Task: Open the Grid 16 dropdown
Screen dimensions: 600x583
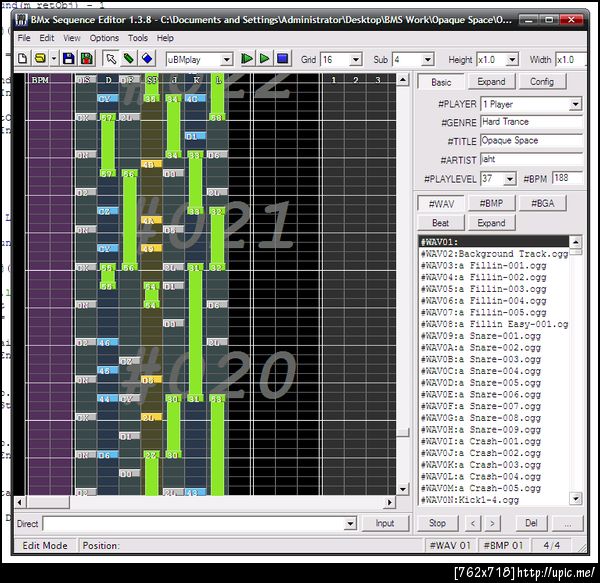Action: click(x=355, y=60)
